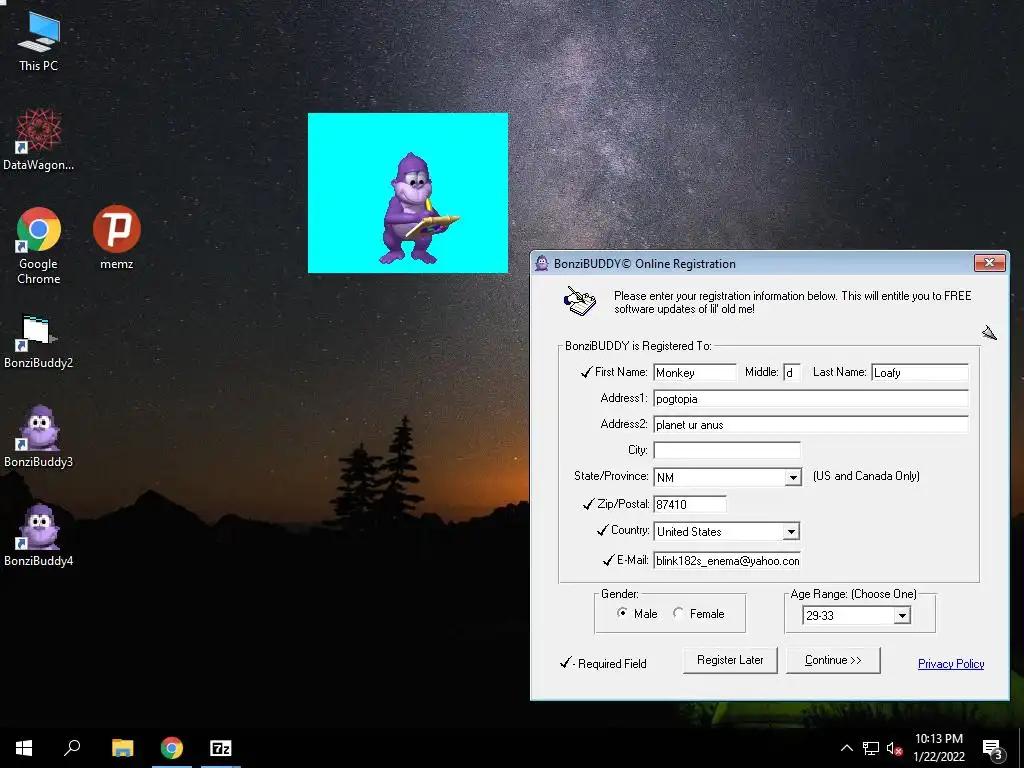This screenshot has width=1024, height=768.
Task: Open the notification center icon
Action: (x=992, y=749)
